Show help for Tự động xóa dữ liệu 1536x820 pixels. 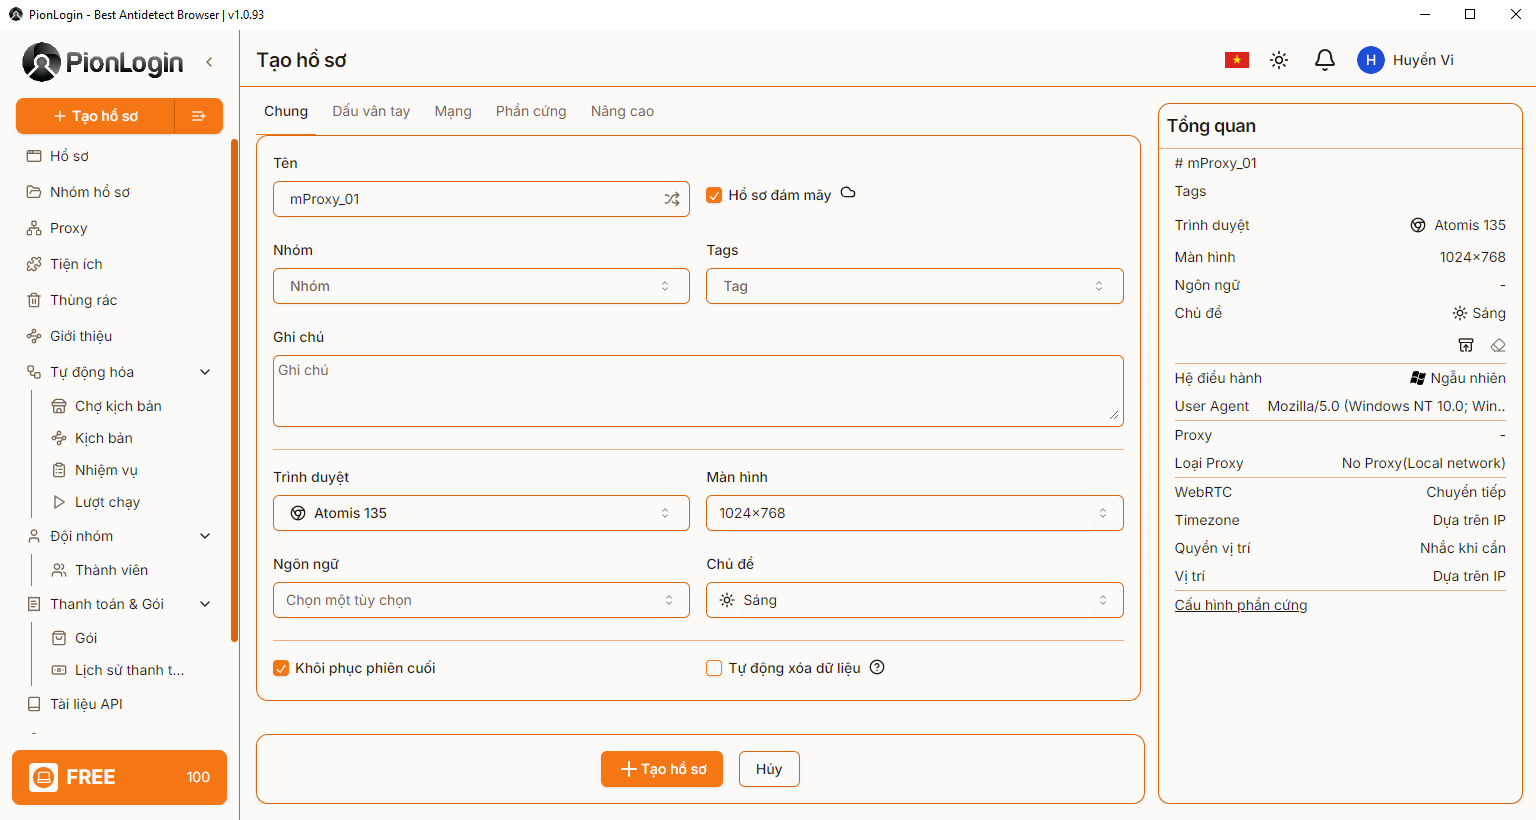pos(877,667)
